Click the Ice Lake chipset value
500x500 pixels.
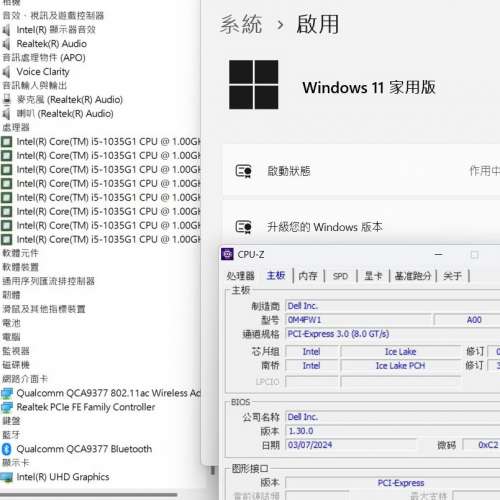pos(401,352)
